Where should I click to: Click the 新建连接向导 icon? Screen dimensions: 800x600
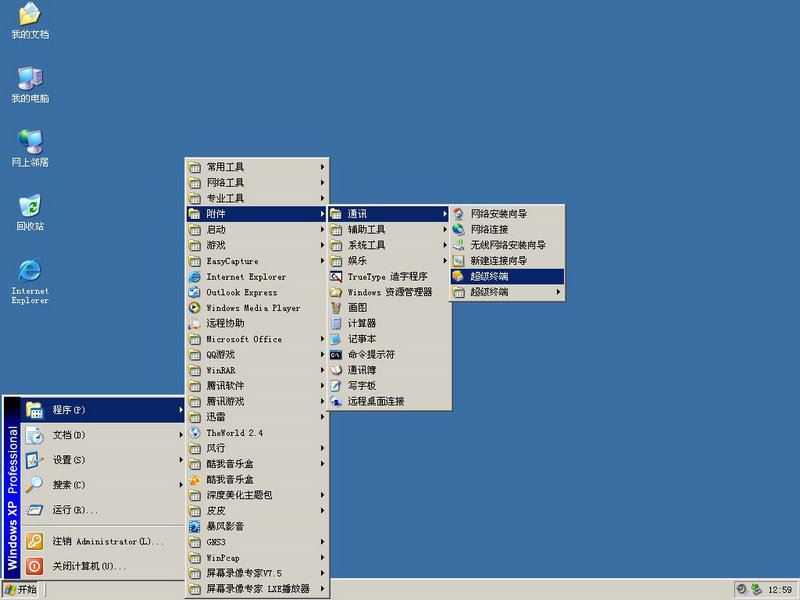pyautogui.click(x=459, y=261)
